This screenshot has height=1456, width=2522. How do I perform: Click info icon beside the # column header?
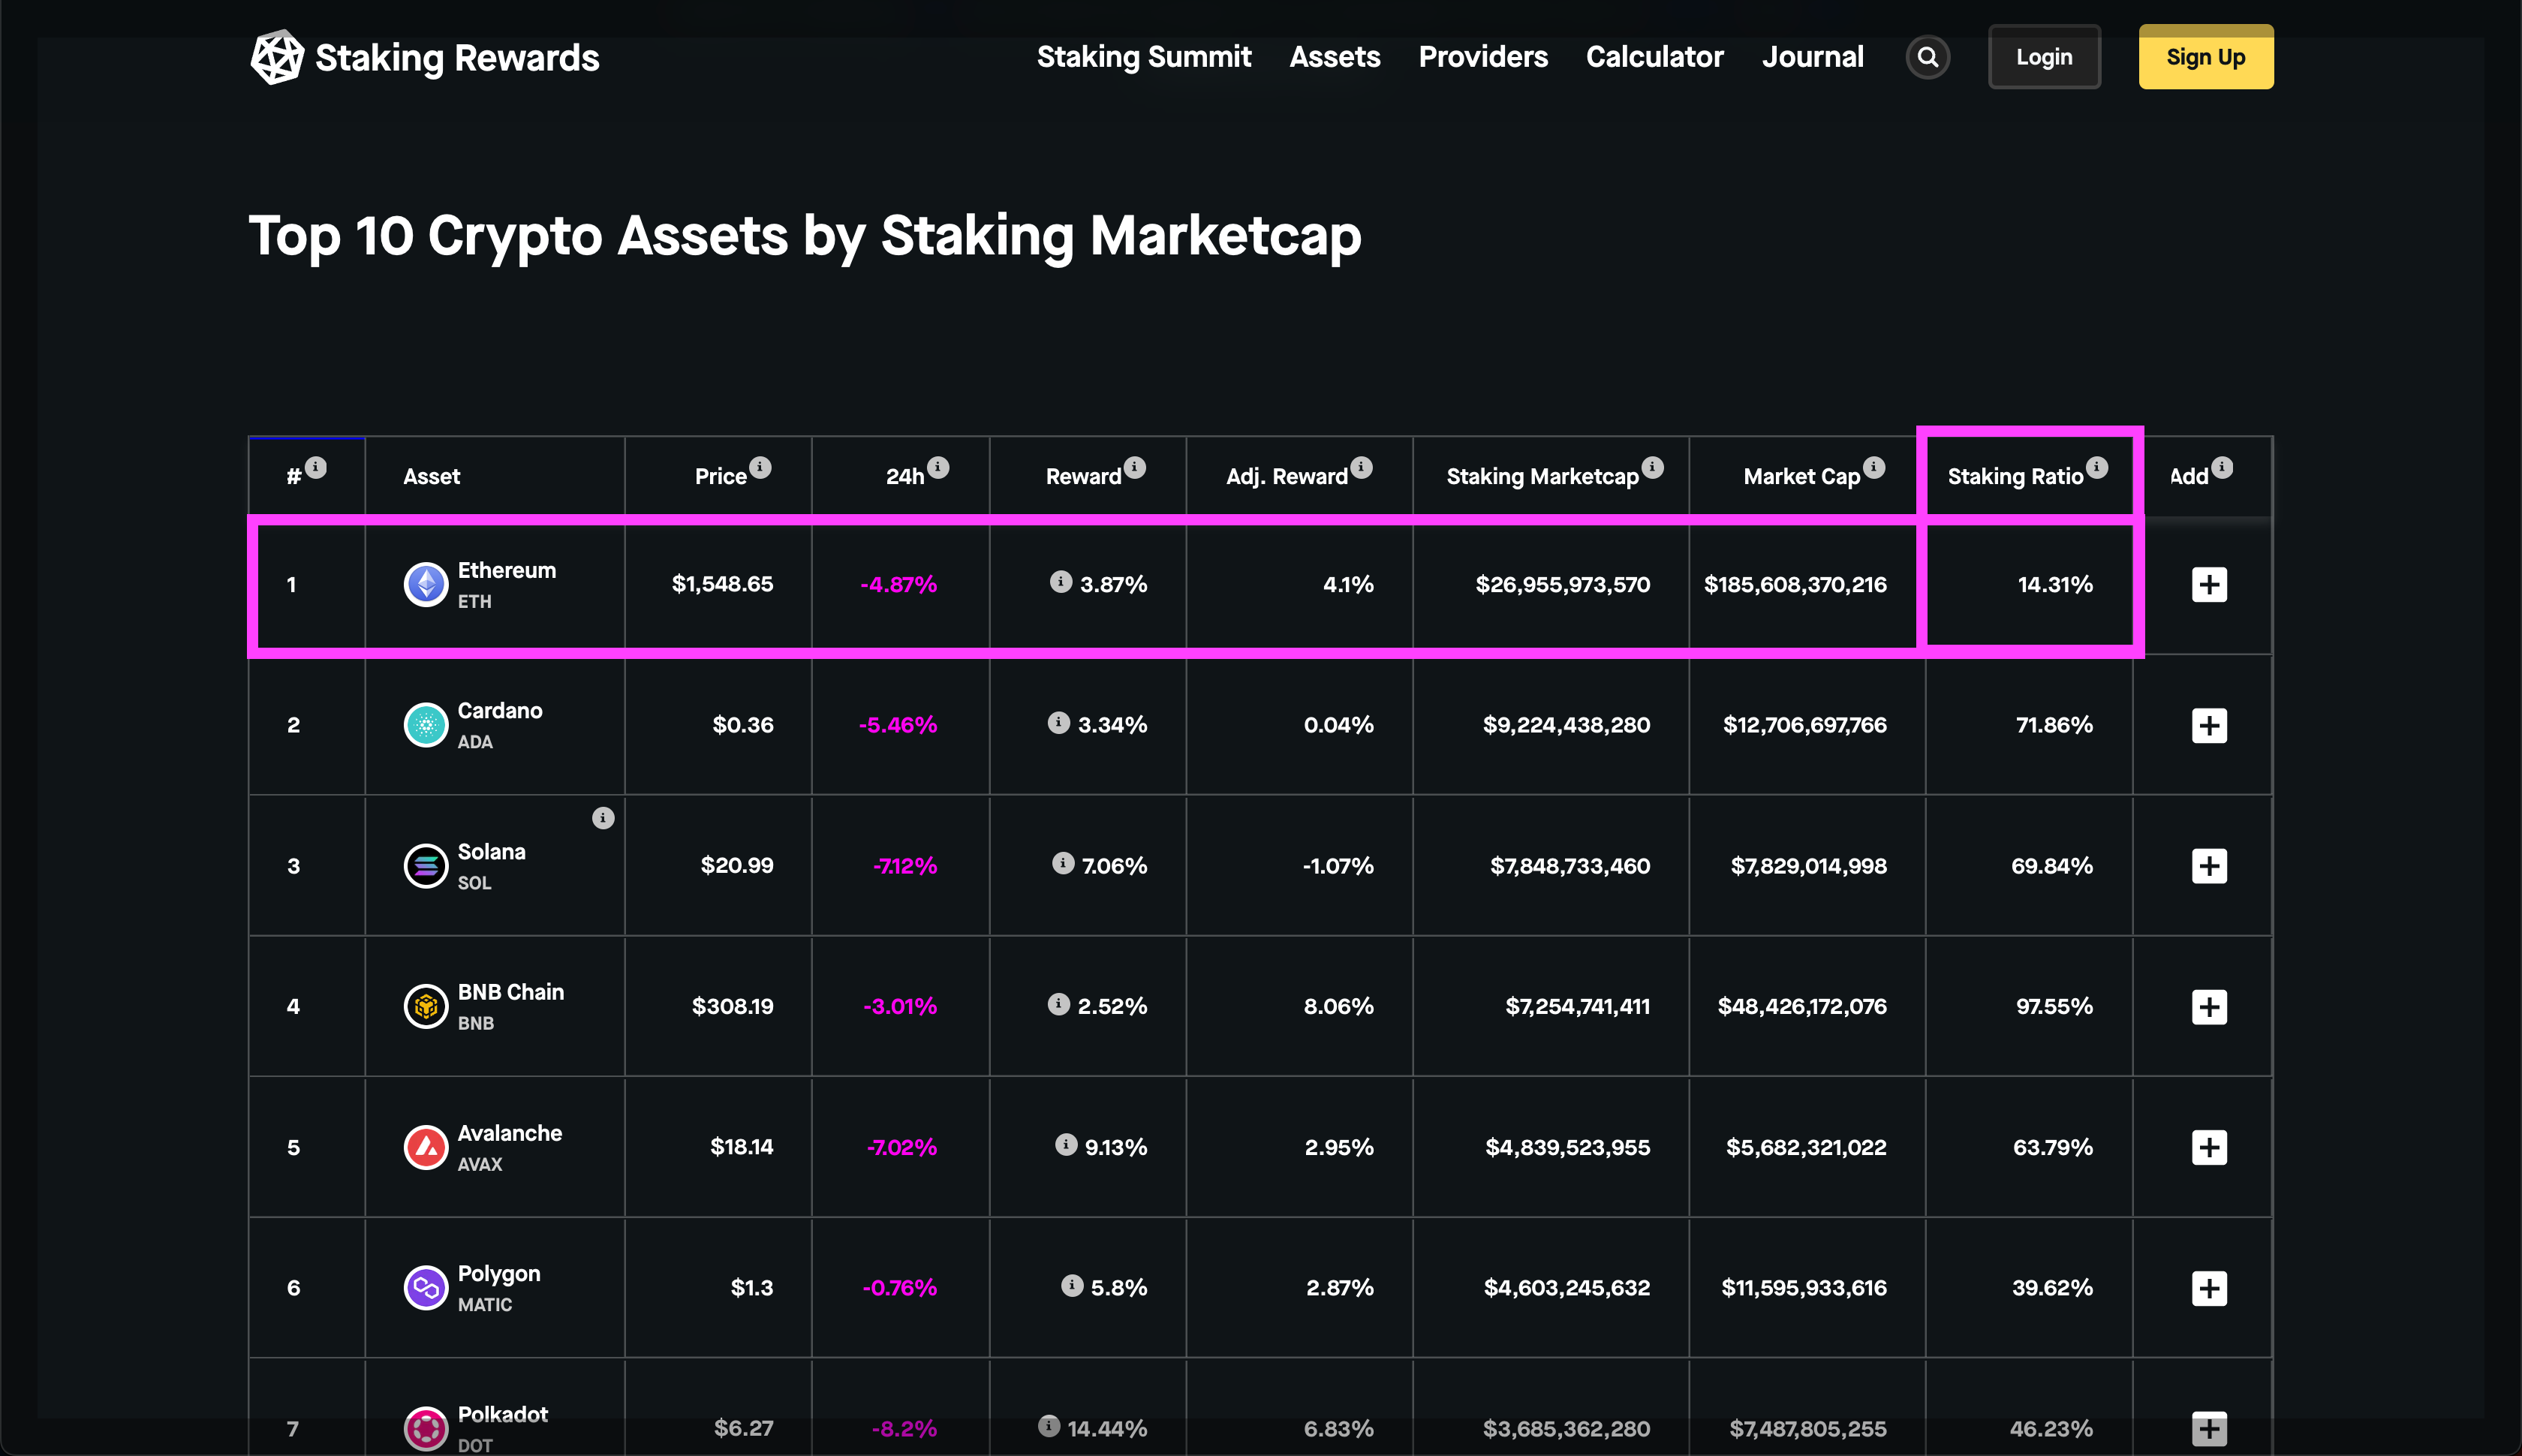click(x=316, y=467)
